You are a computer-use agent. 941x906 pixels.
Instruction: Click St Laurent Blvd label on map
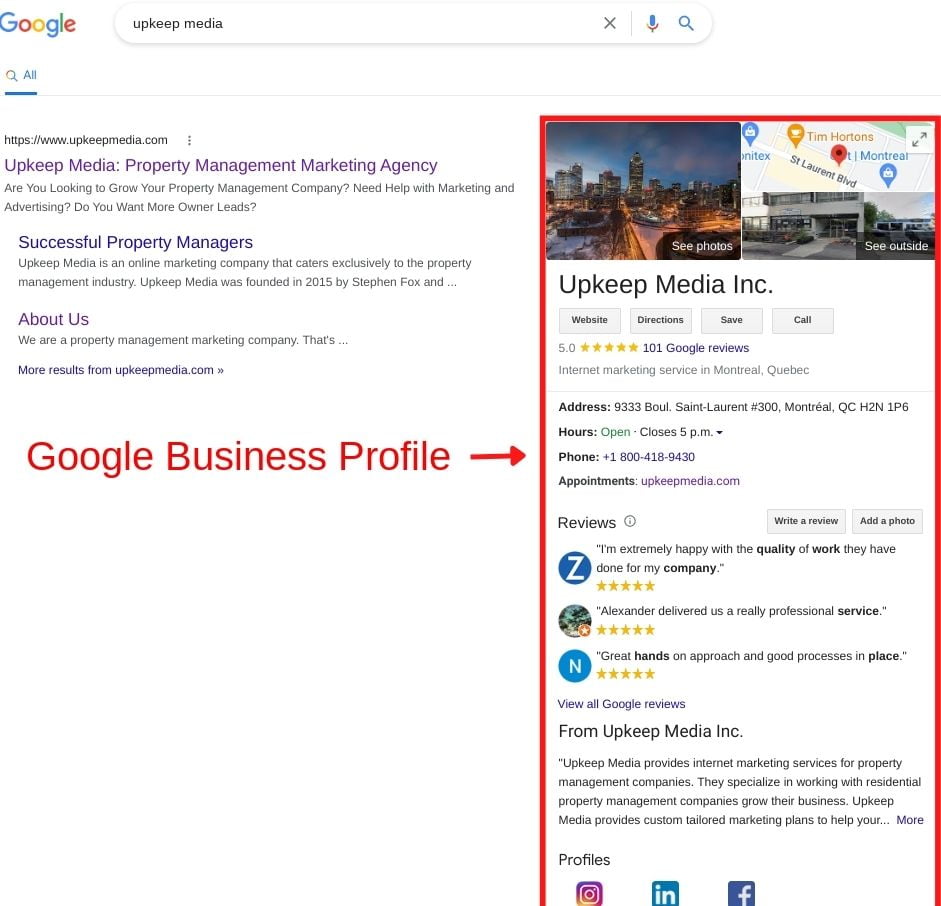click(x=823, y=171)
